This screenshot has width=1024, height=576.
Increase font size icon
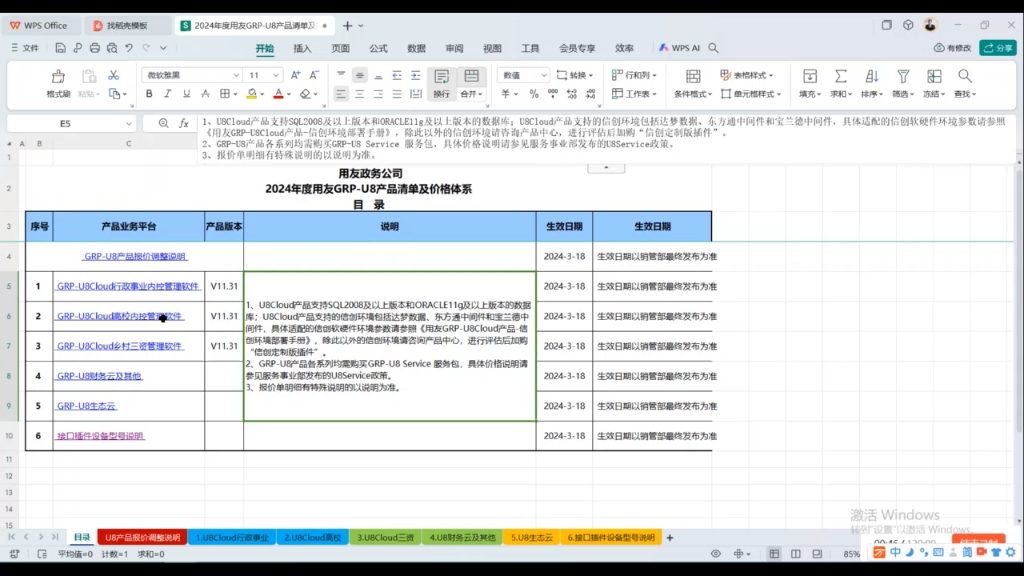pos(295,75)
